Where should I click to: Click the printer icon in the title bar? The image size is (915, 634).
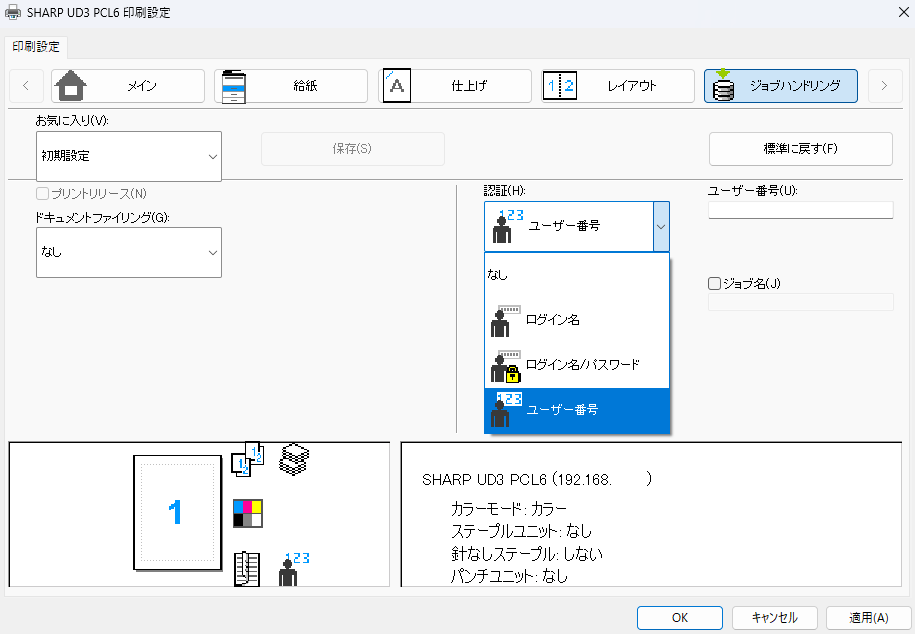(x=13, y=12)
